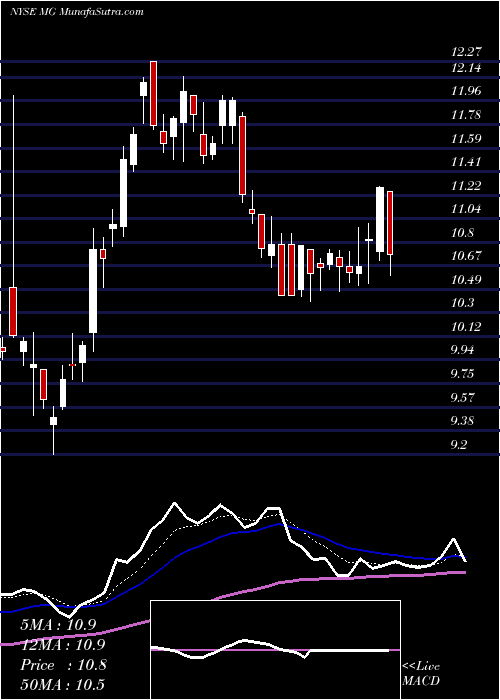The width and height of the screenshot is (500, 700).
Task: Click the 11.59 price level label
Action: [467, 138]
